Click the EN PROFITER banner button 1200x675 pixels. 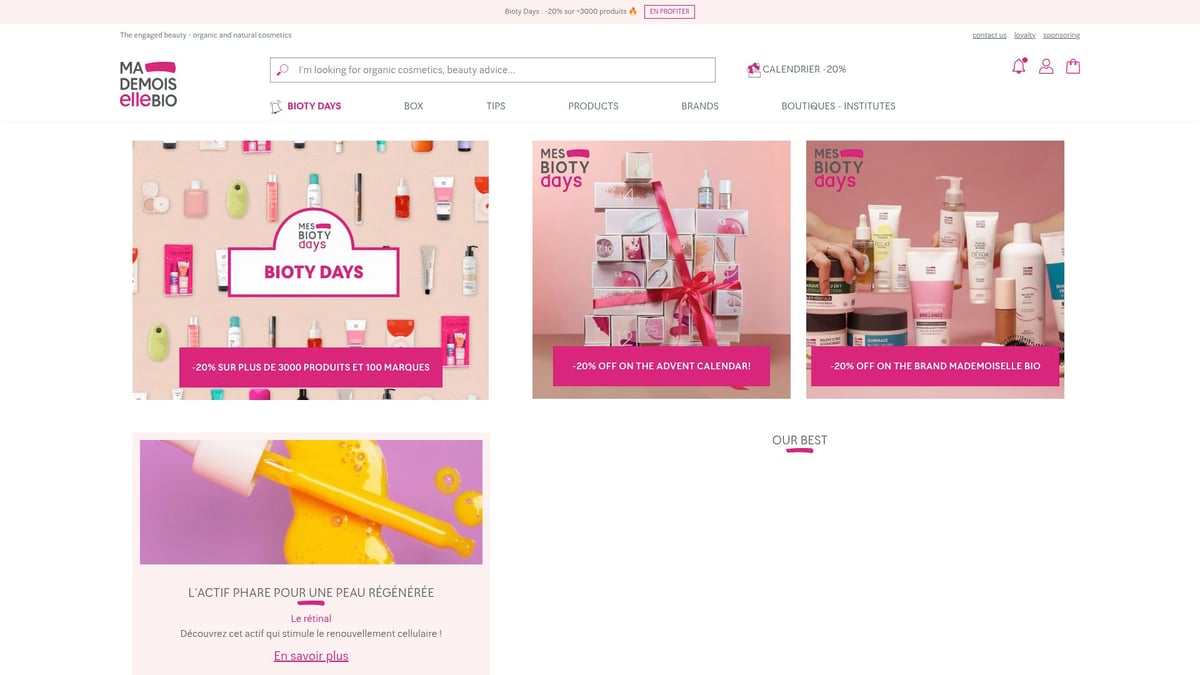pyautogui.click(x=668, y=11)
